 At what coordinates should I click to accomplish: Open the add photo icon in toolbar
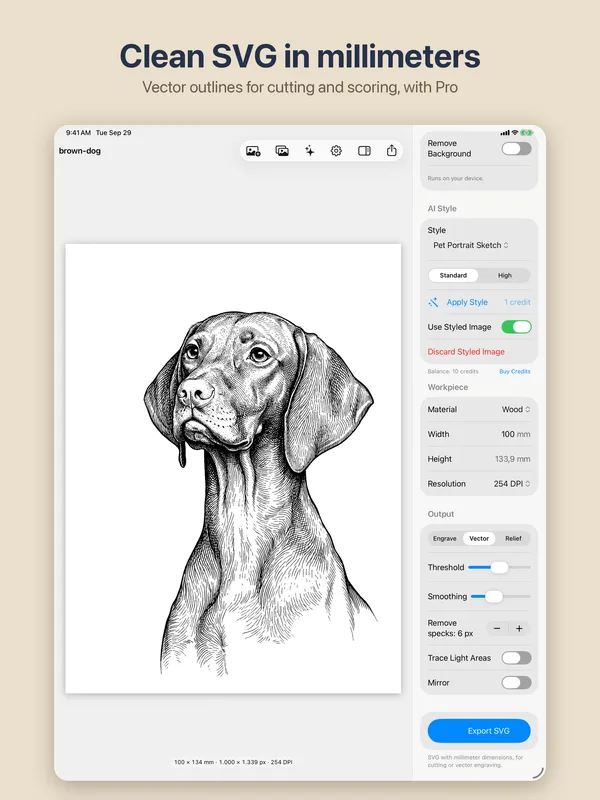pyautogui.click(x=253, y=151)
